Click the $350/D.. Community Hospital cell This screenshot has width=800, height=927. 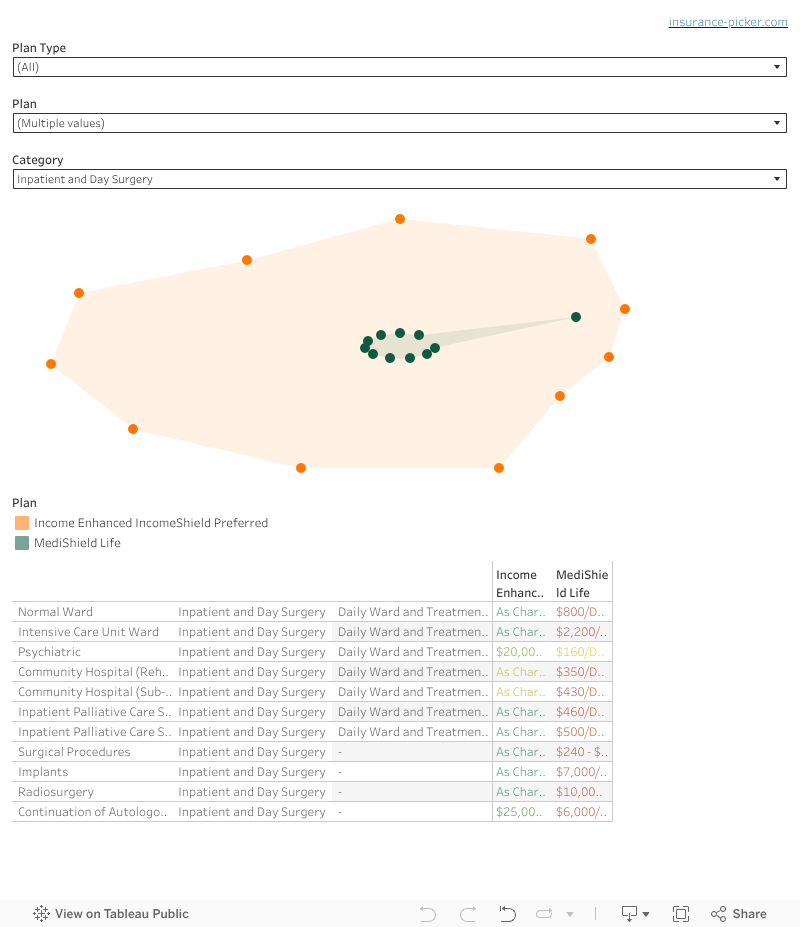(x=580, y=672)
